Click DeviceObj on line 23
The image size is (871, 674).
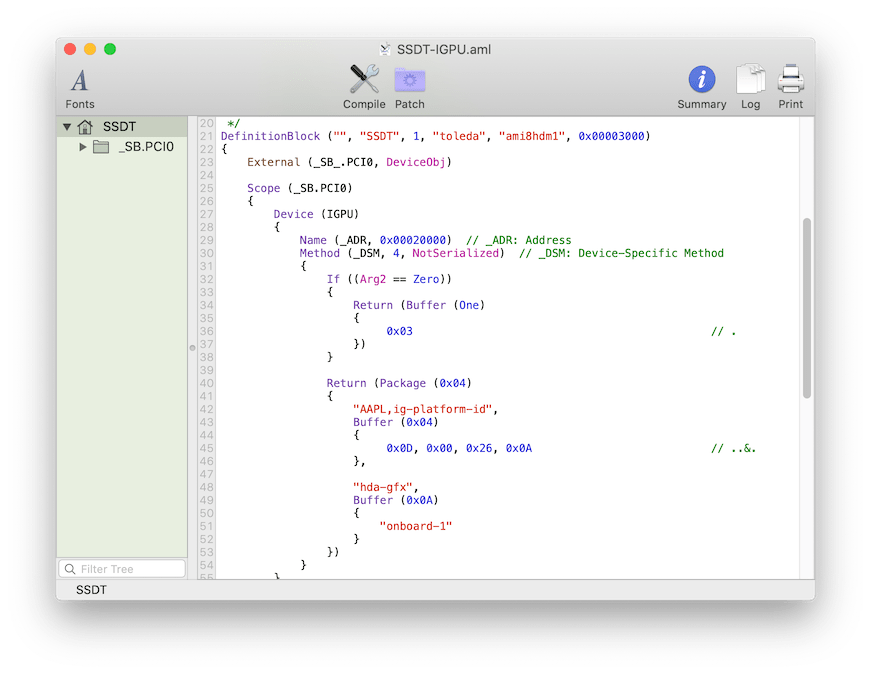[x=416, y=162]
